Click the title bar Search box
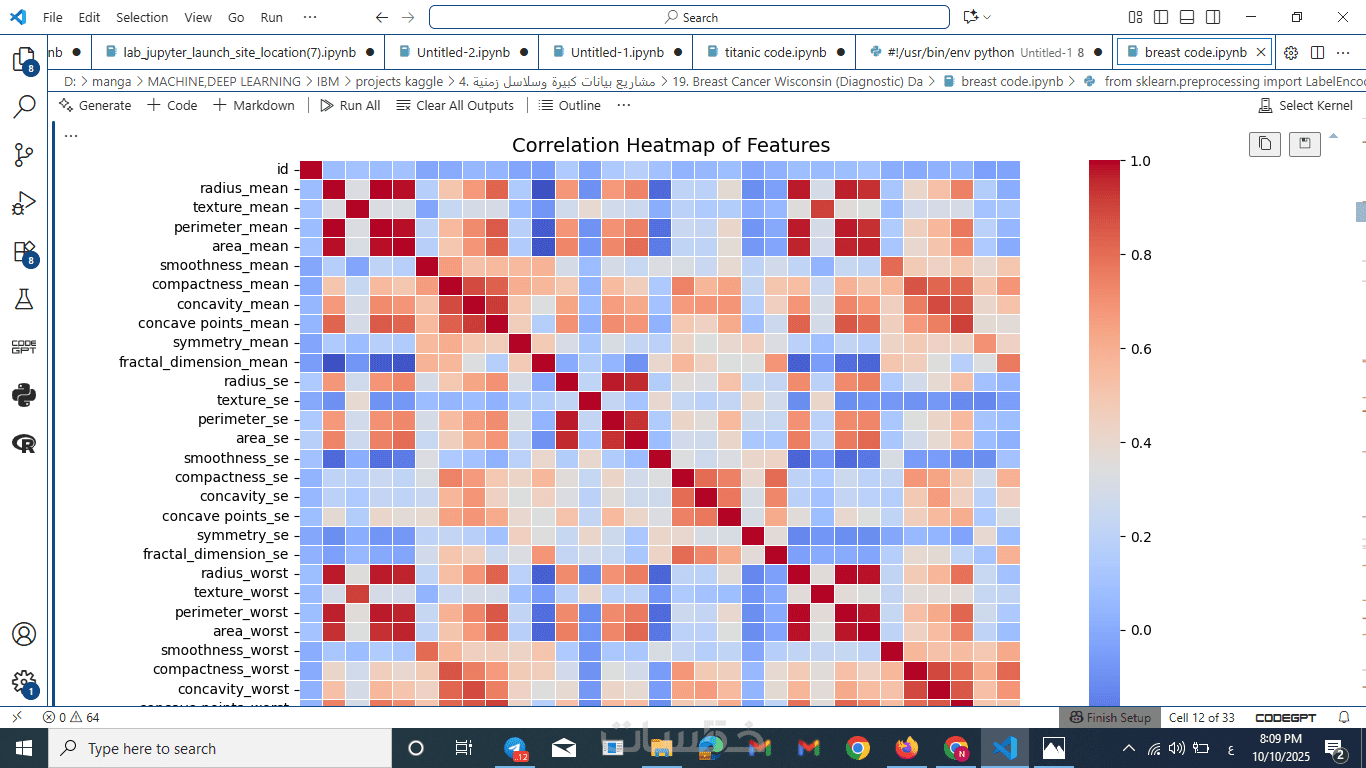The width and height of the screenshot is (1366, 768). pyautogui.click(x=689, y=17)
